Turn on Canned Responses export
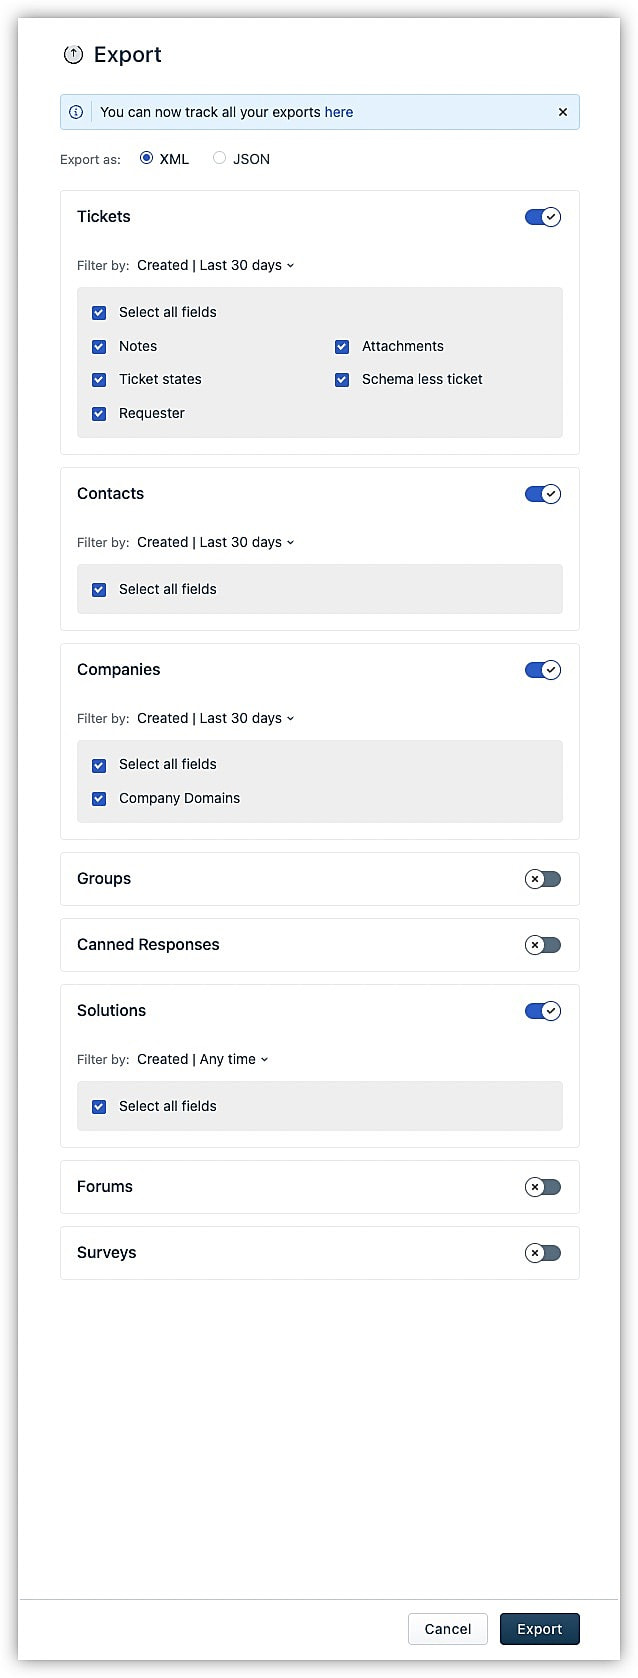Viewport: 638px width, 1678px height. coord(543,945)
